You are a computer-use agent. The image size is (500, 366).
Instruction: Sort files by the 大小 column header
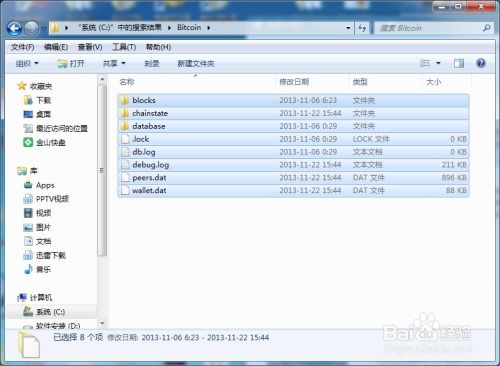434,82
